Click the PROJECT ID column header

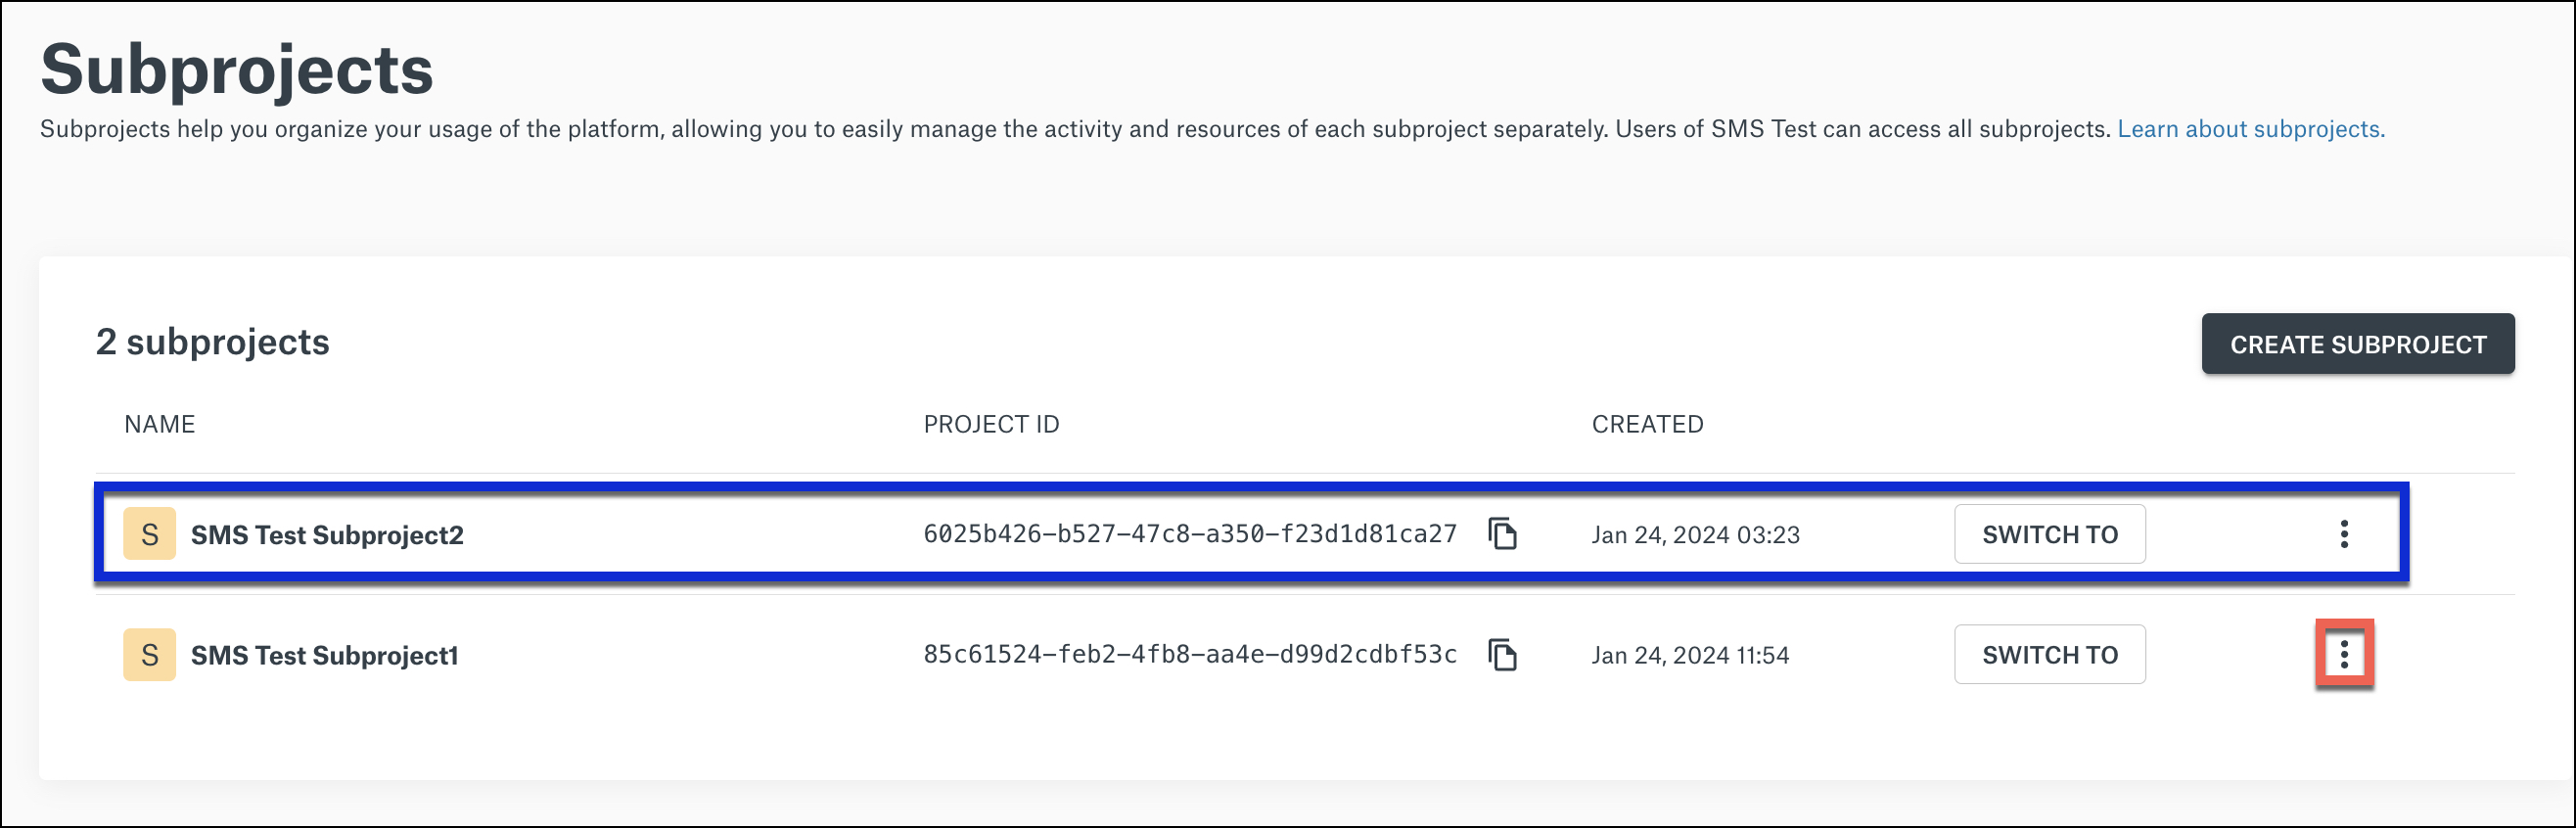(x=991, y=423)
